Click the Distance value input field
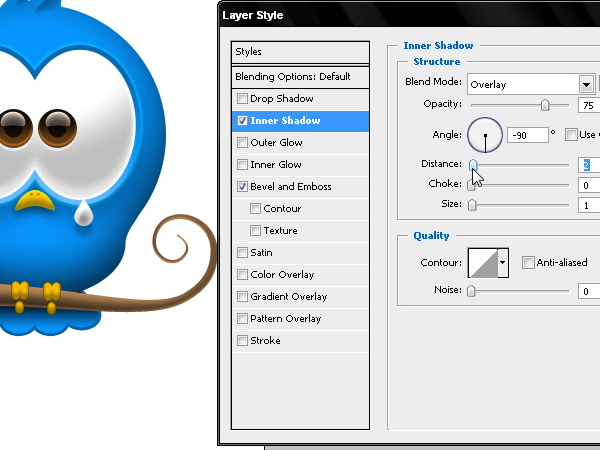 click(589, 165)
